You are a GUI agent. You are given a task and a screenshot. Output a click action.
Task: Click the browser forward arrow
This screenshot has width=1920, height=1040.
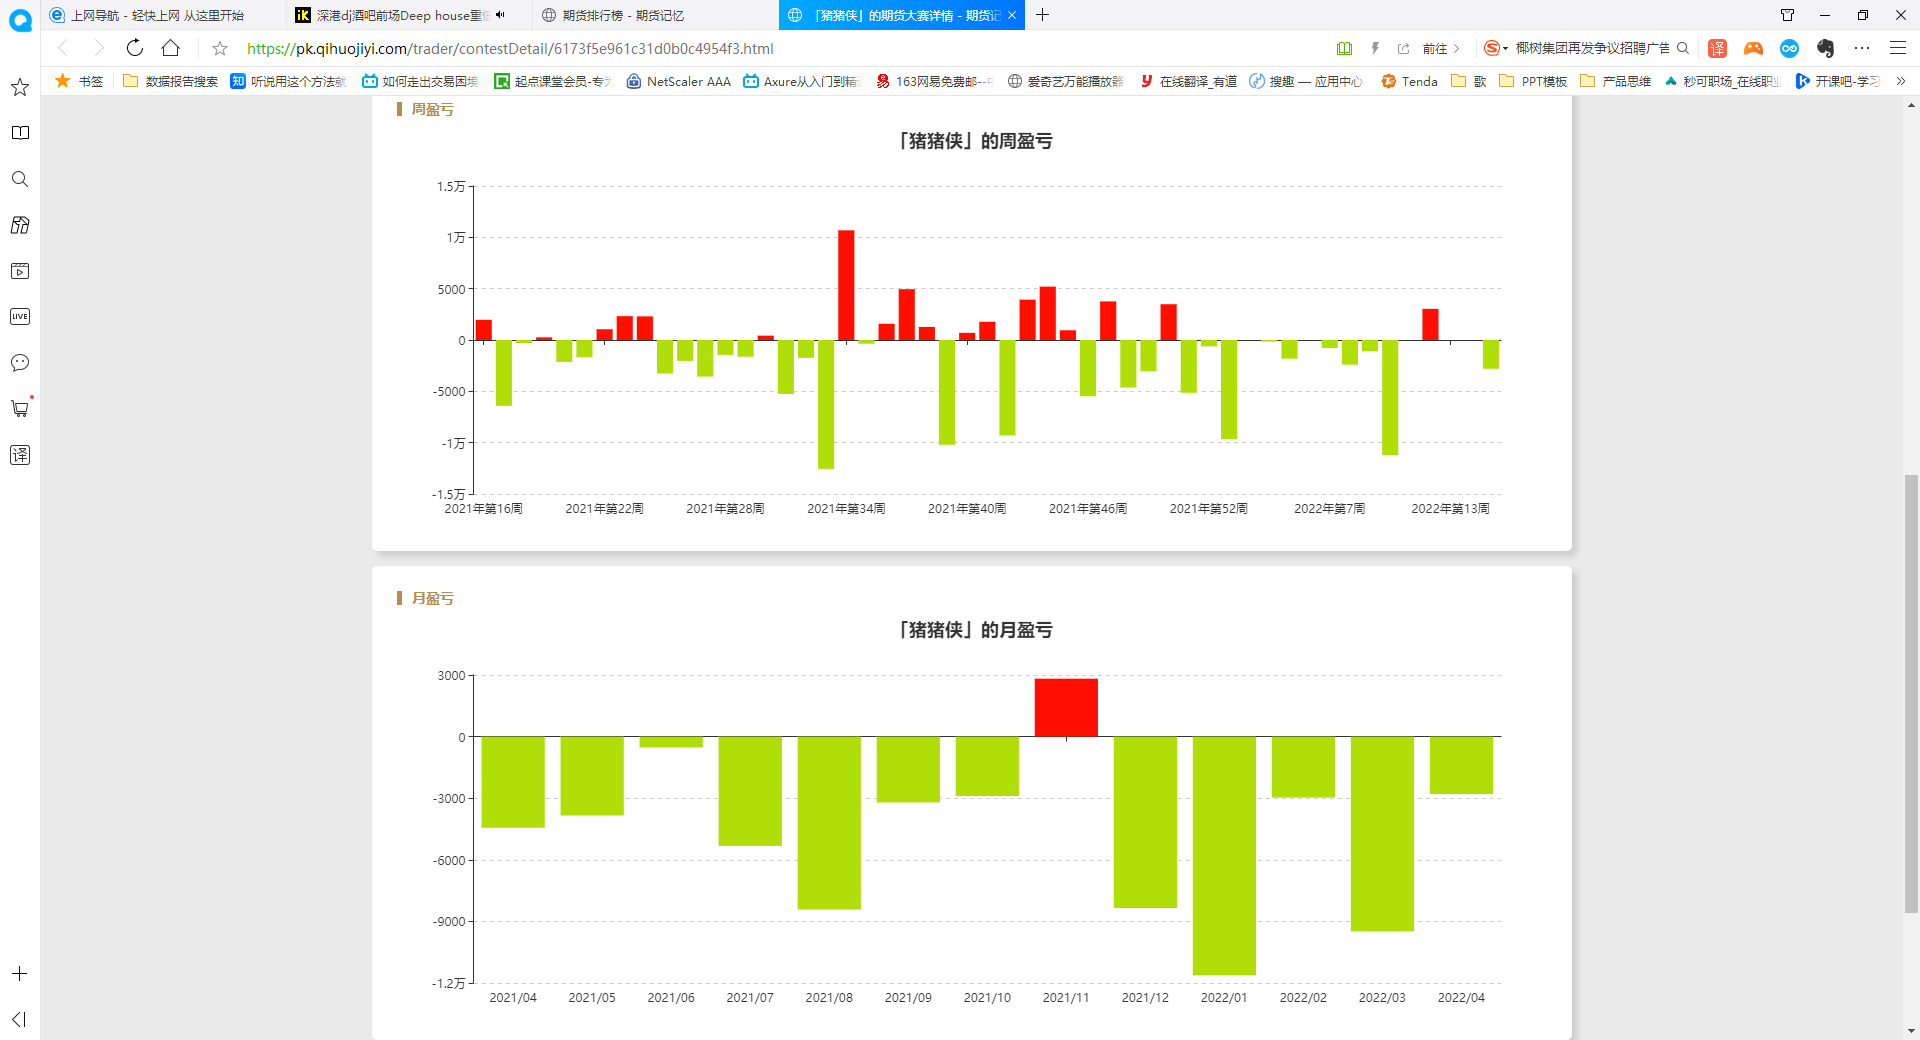pyautogui.click(x=98, y=48)
